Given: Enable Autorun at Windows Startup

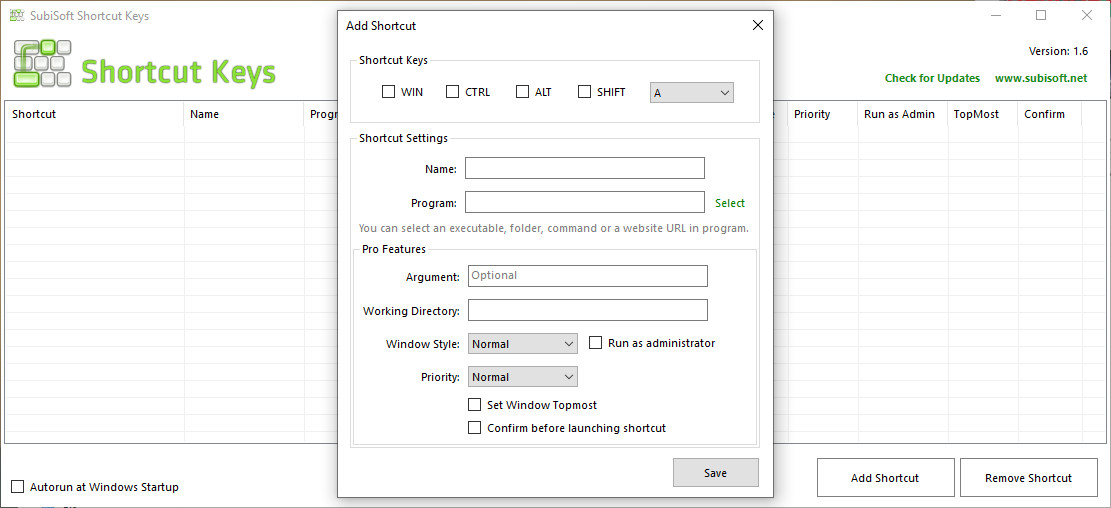Looking at the screenshot, I should point(18,487).
